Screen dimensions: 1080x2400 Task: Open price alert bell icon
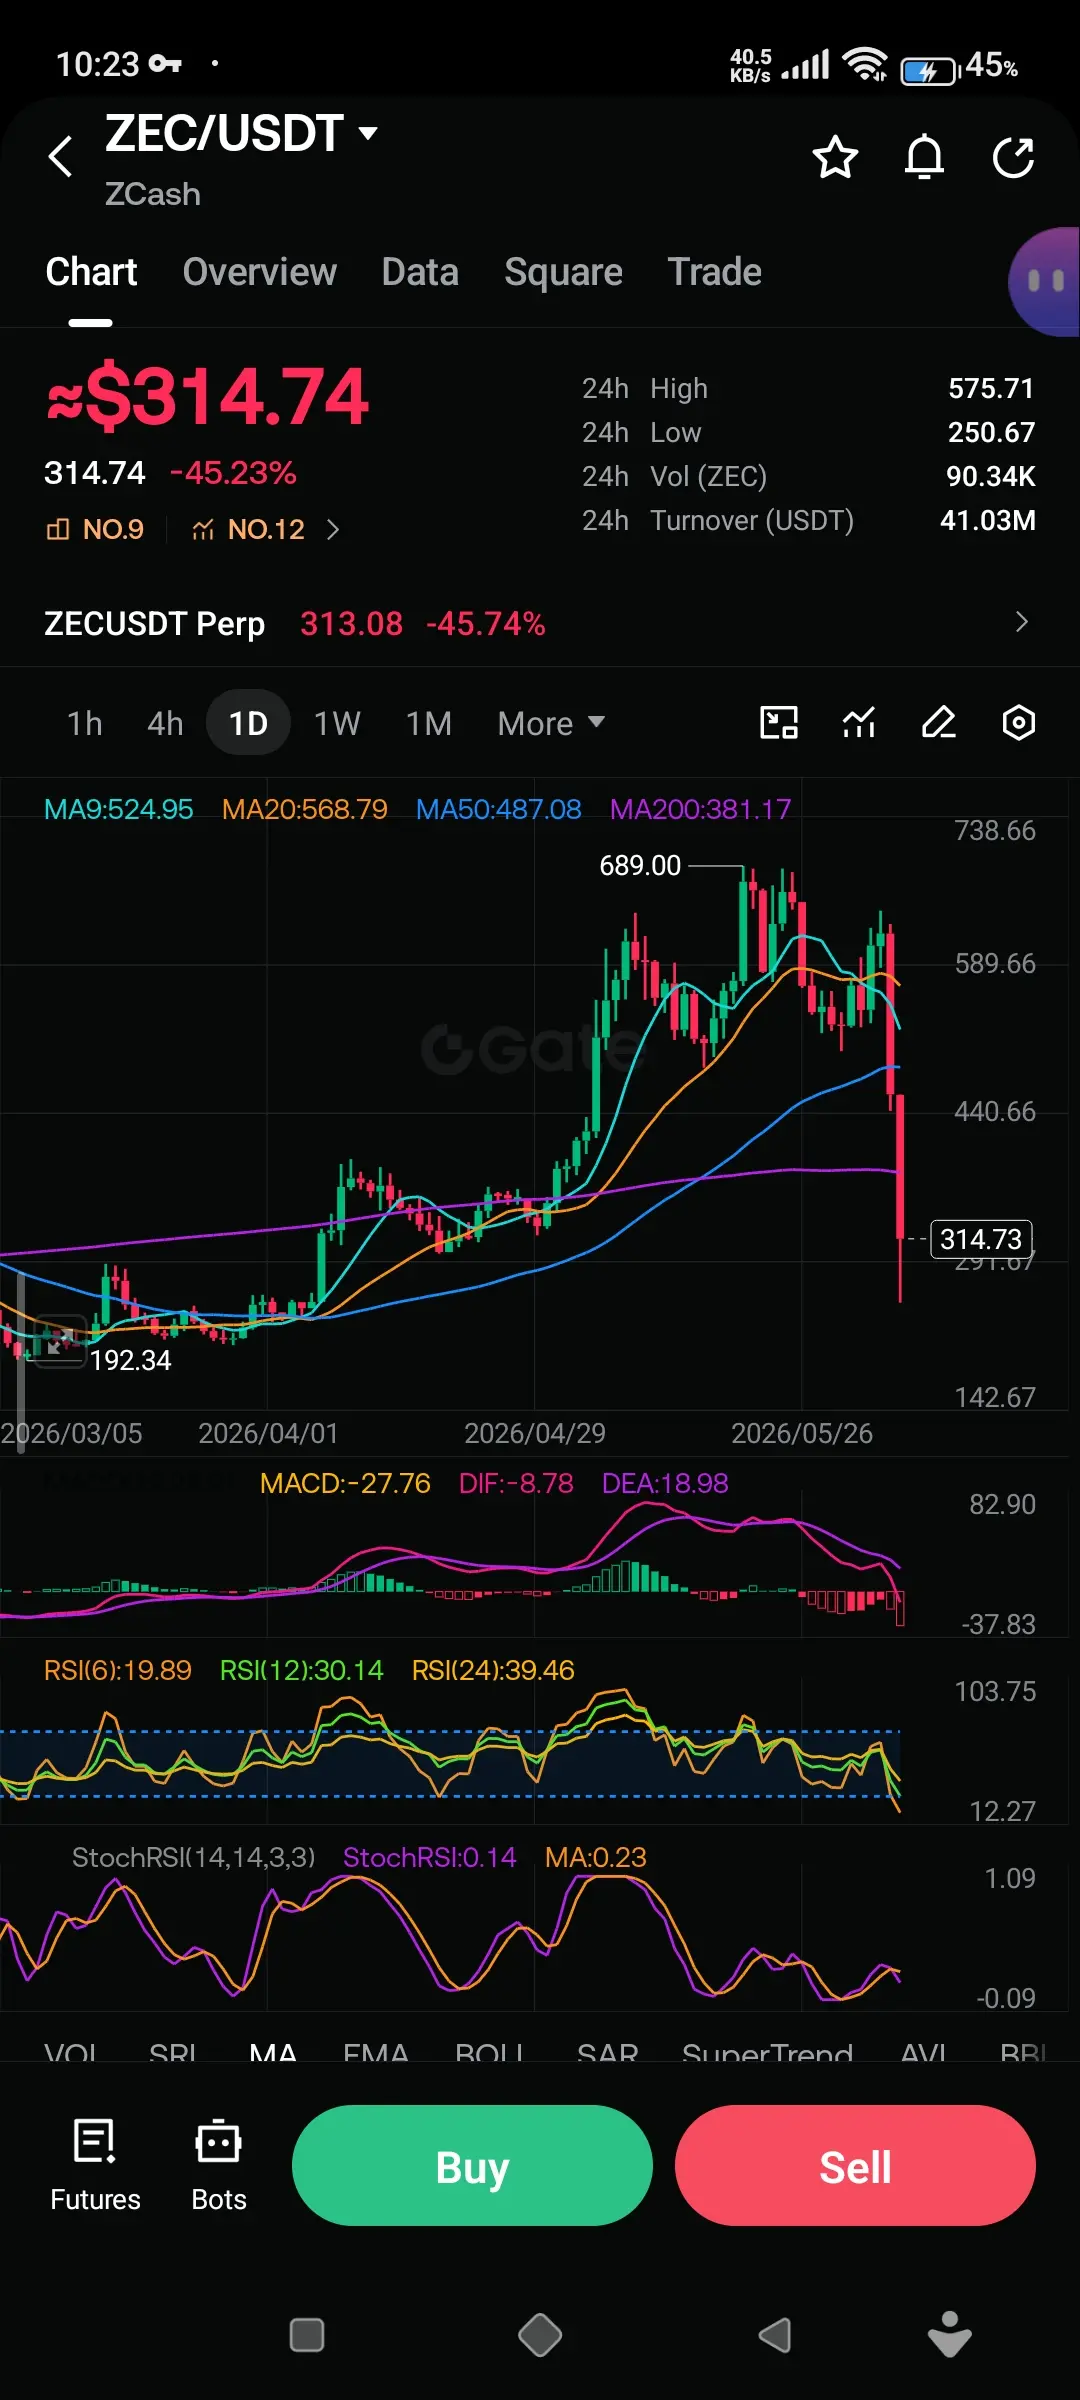[x=924, y=157]
